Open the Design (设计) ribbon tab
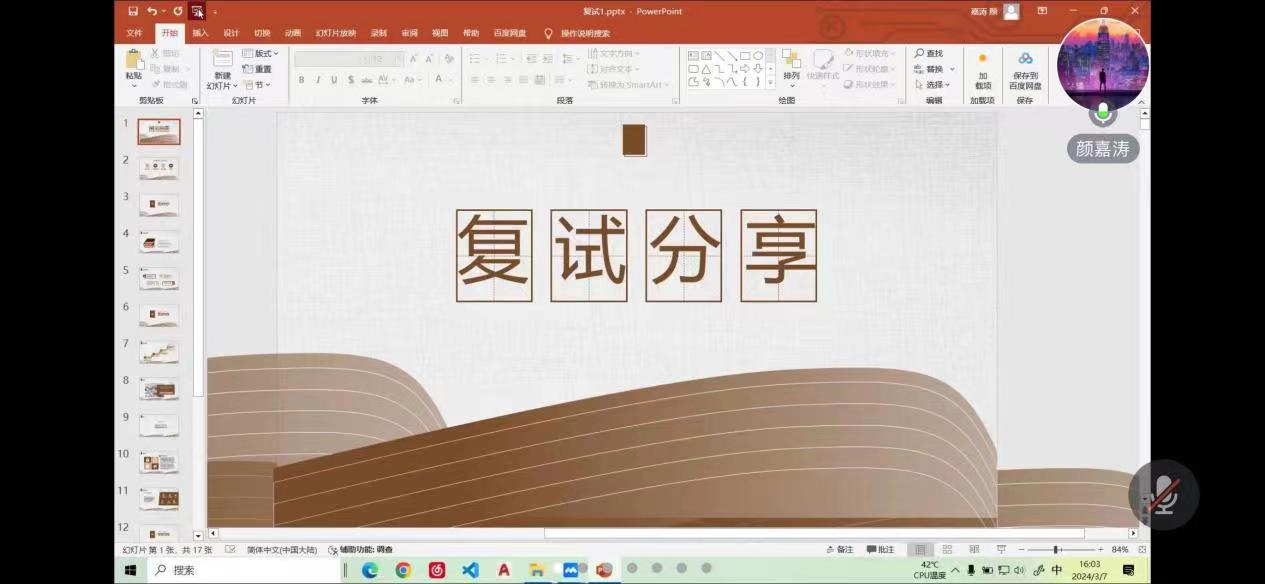The image size is (1265, 584). [231, 33]
